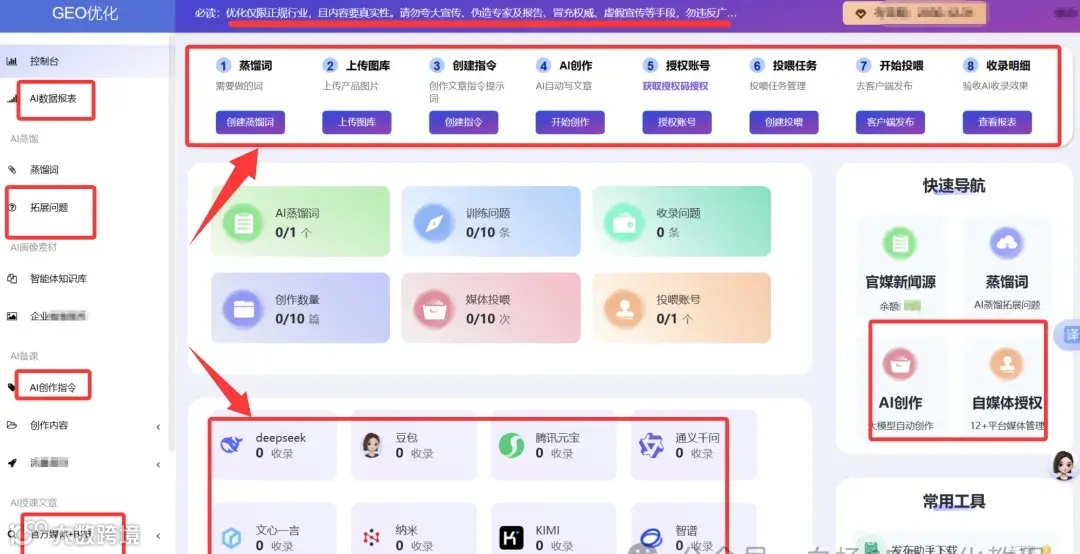Click the 客户端发布 button

point(891,122)
